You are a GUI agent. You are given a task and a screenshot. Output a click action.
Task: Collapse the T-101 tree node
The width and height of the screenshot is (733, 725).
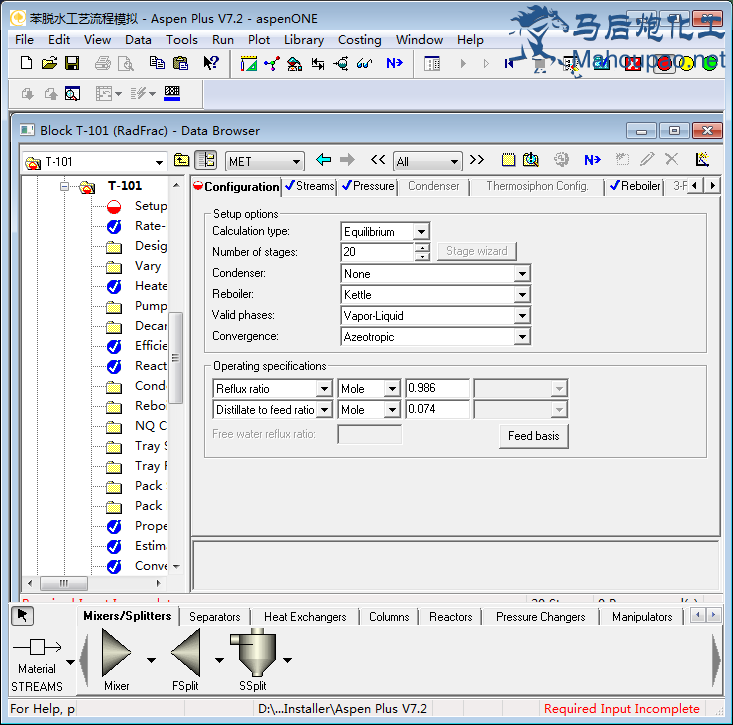(x=64, y=186)
